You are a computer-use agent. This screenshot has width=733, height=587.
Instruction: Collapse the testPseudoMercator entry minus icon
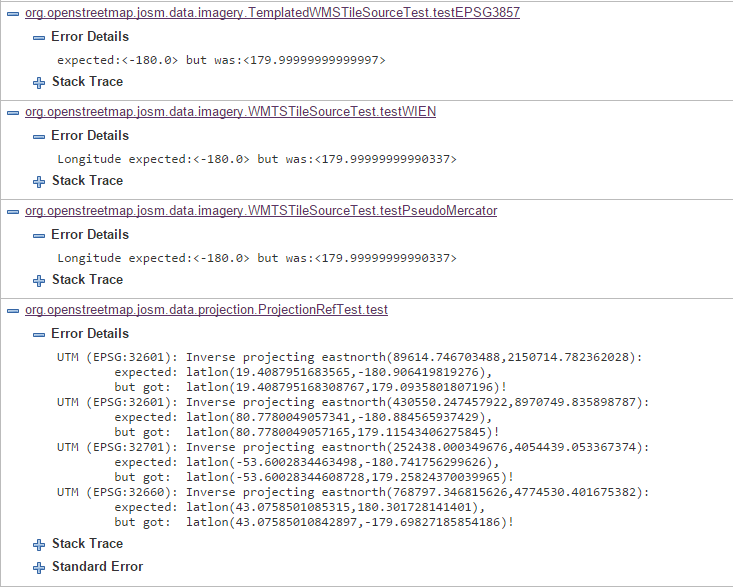[14, 211]
